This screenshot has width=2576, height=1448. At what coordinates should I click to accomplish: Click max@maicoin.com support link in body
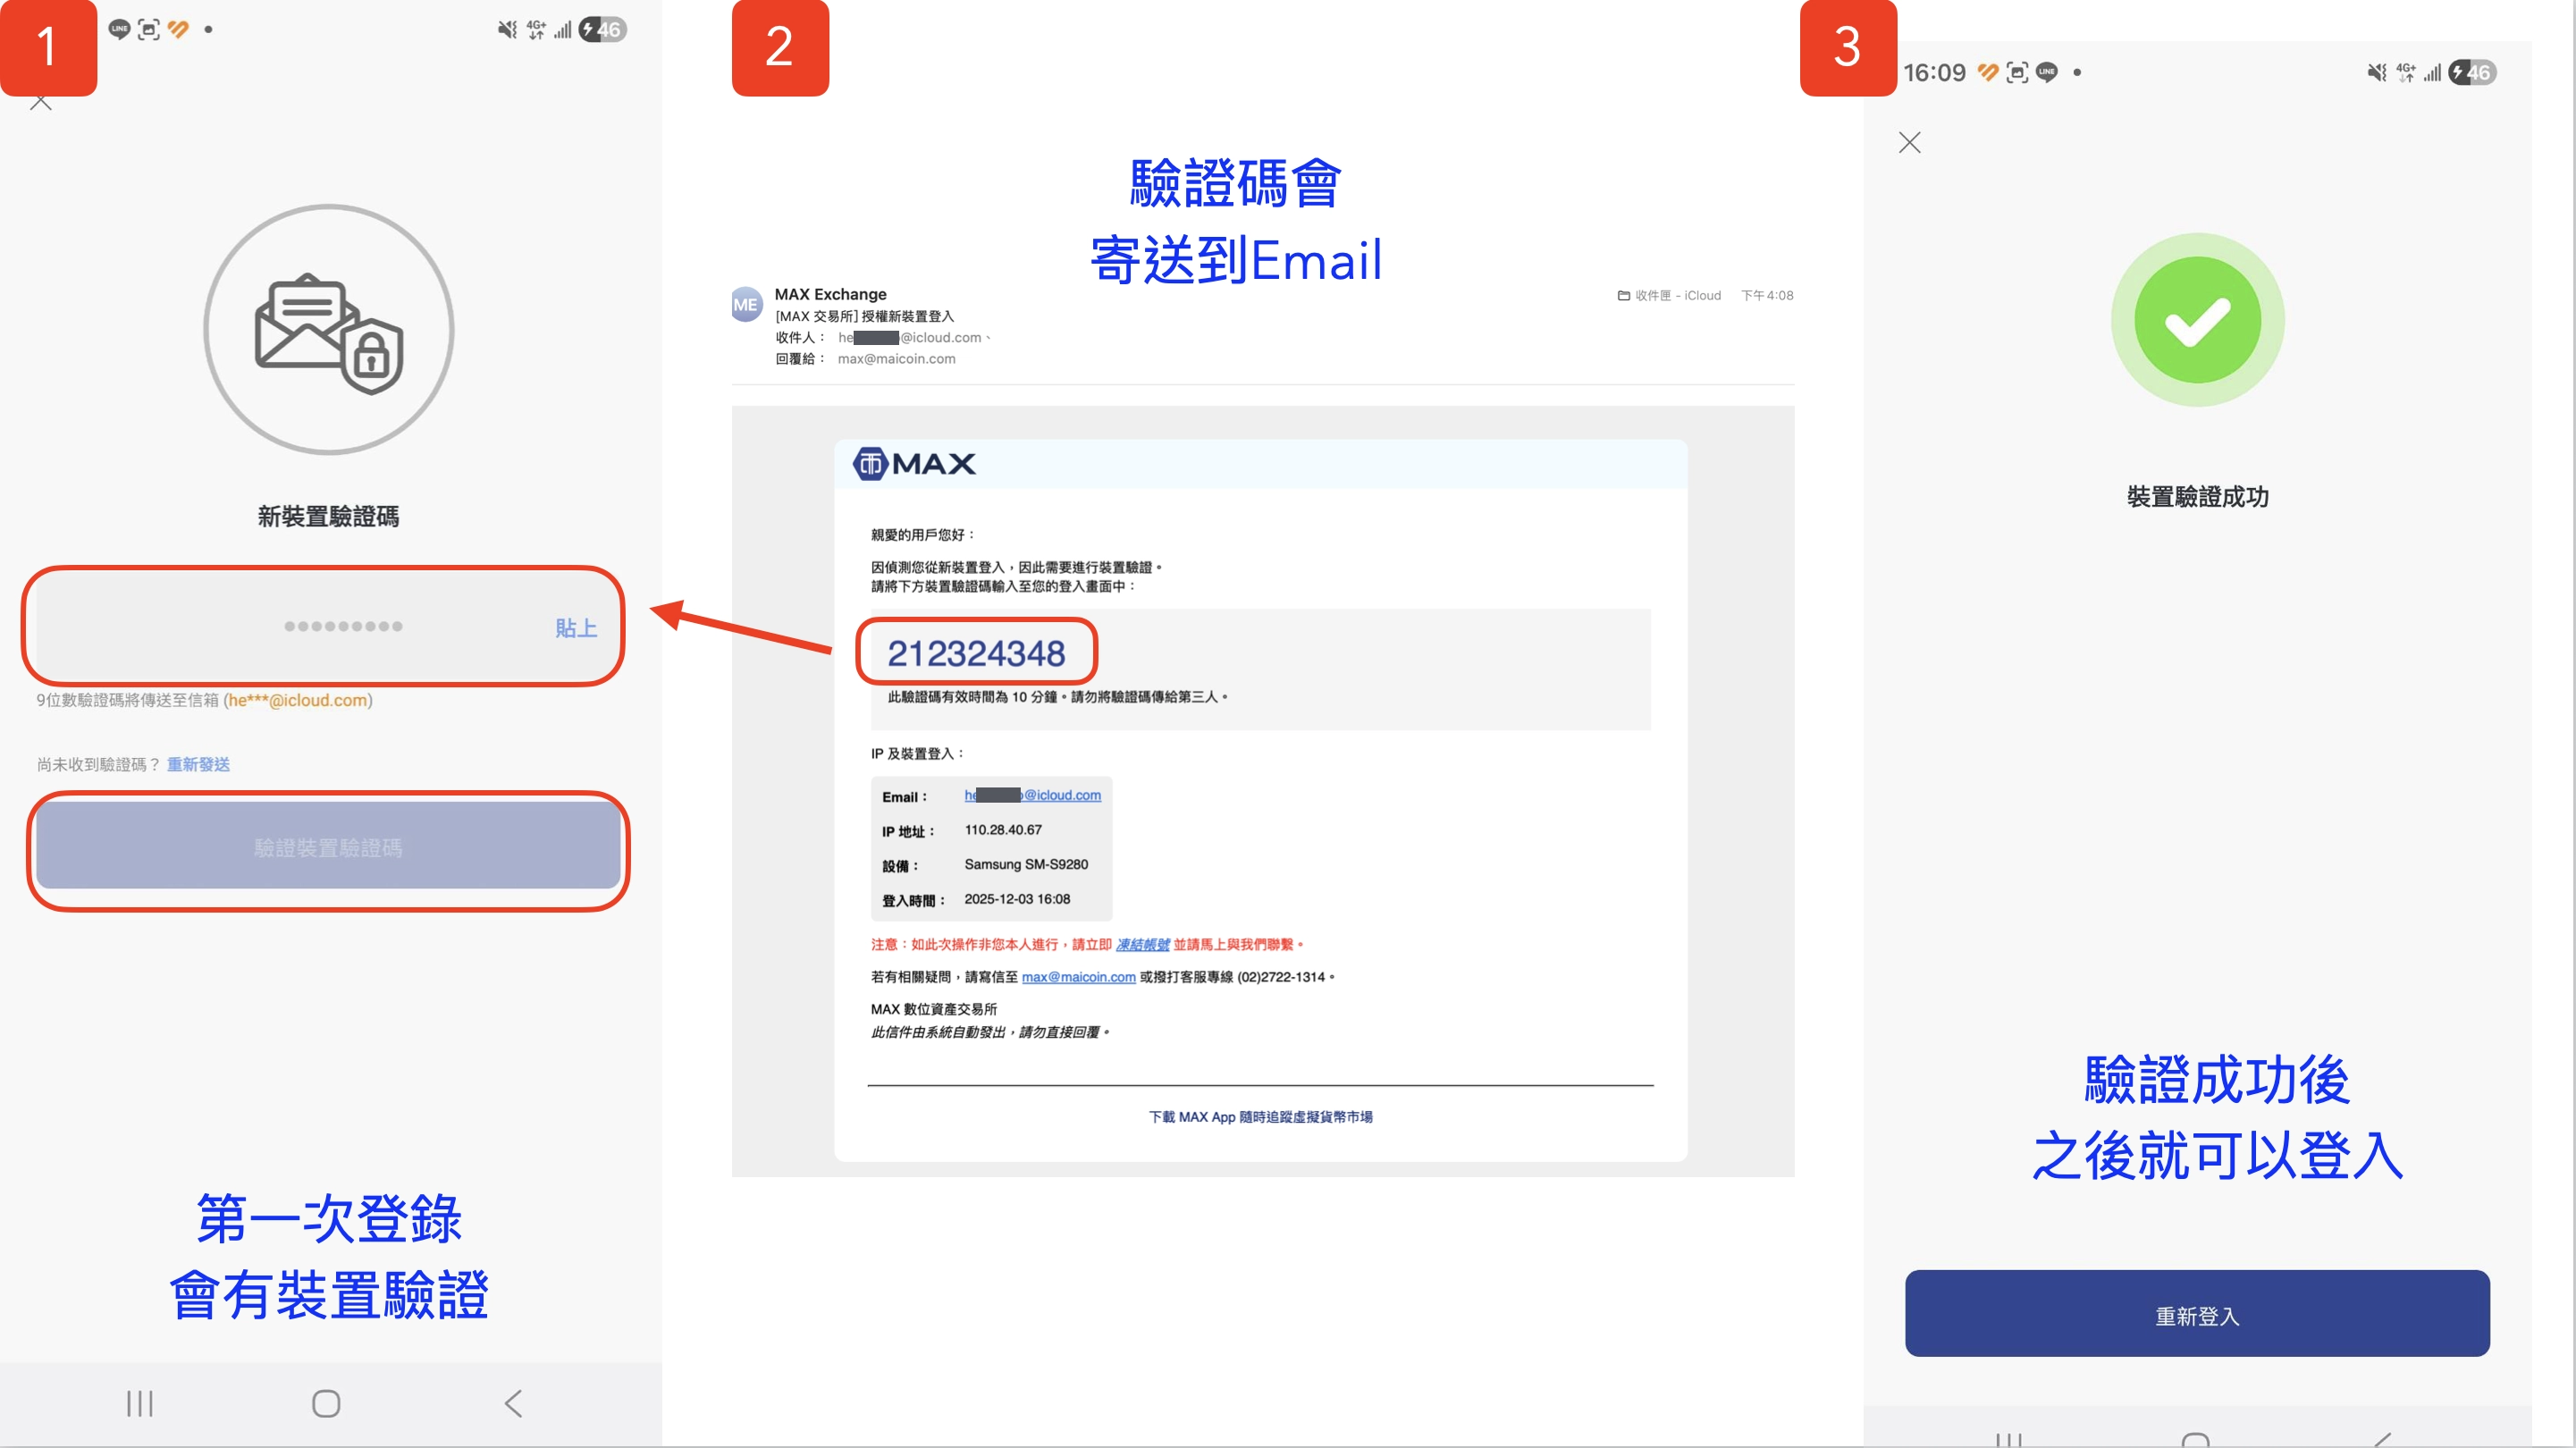click(1078, 977)
